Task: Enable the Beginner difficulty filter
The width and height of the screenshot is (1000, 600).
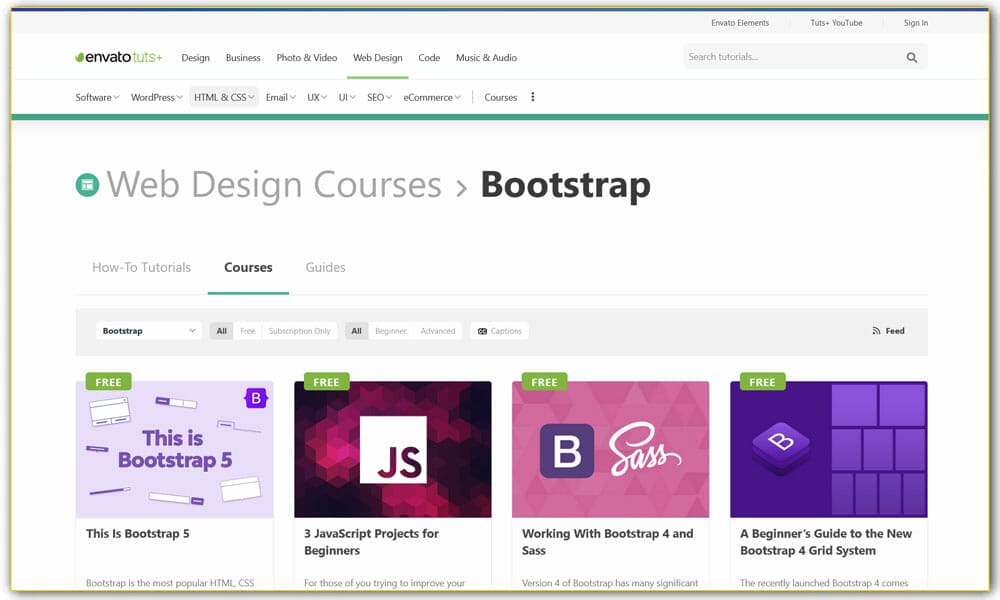Action: point(390,330)
